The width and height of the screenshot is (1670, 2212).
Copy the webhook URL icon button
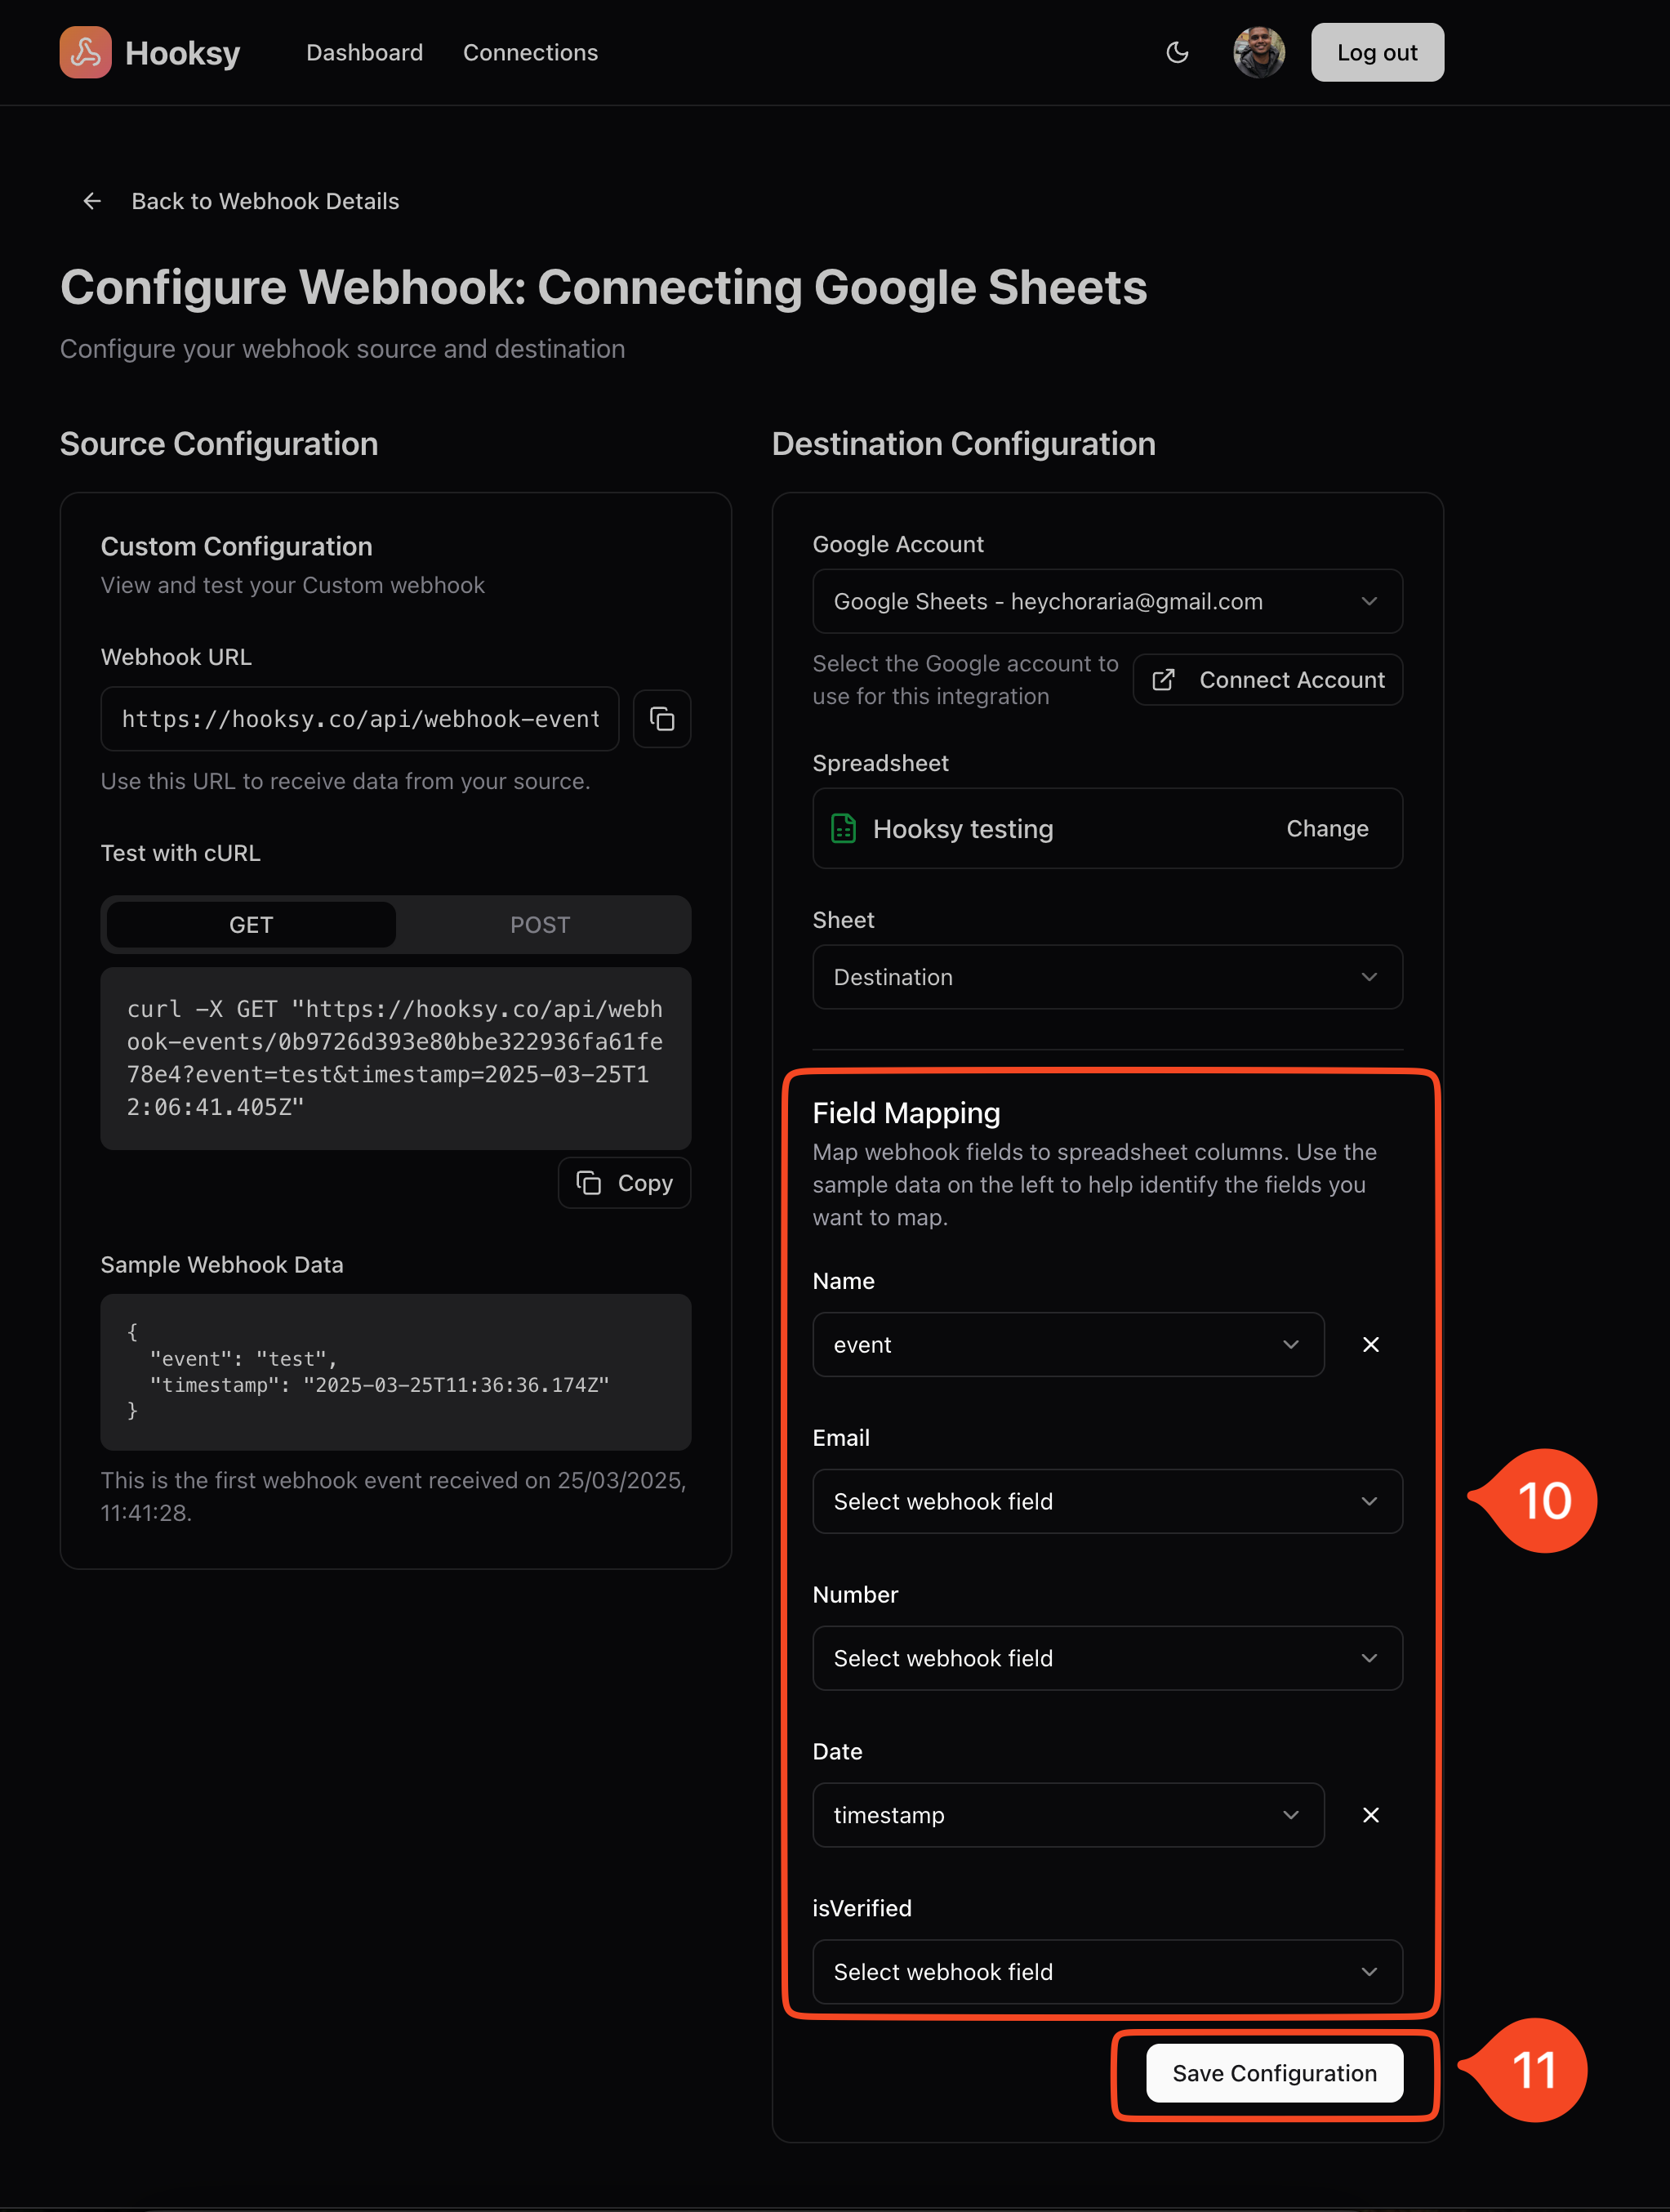(662, 718)
